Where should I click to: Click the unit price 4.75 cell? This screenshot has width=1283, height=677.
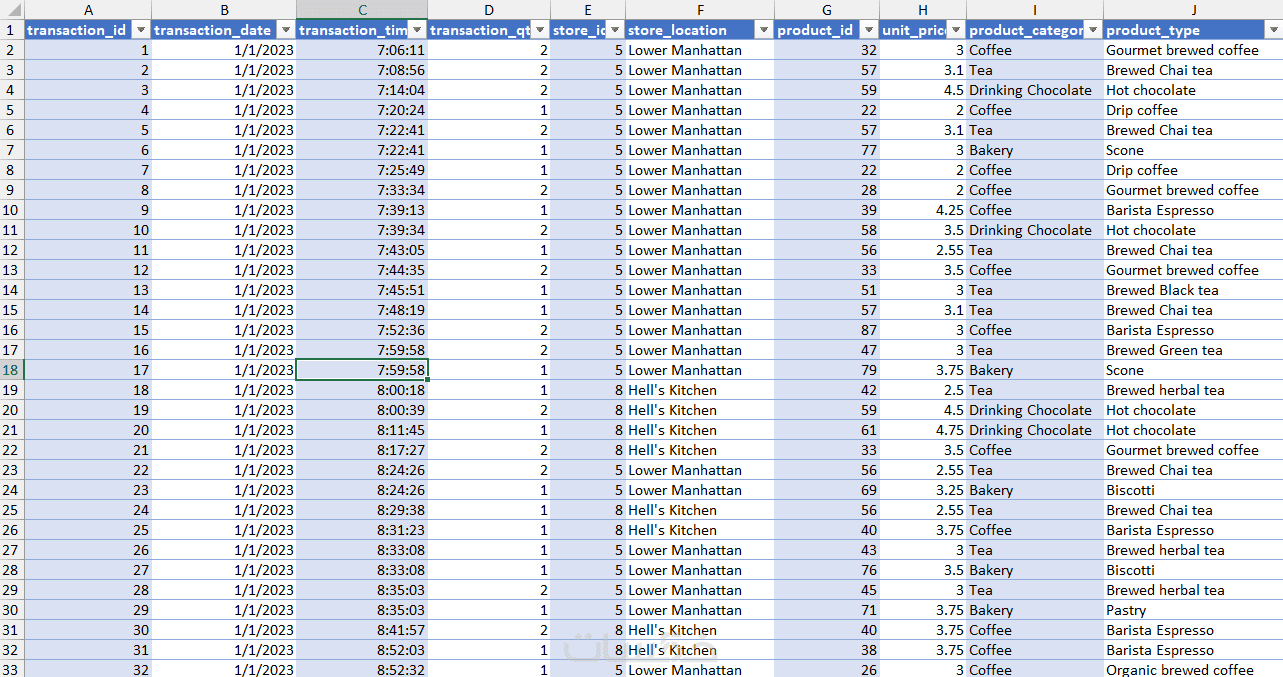tap(923, 430)
